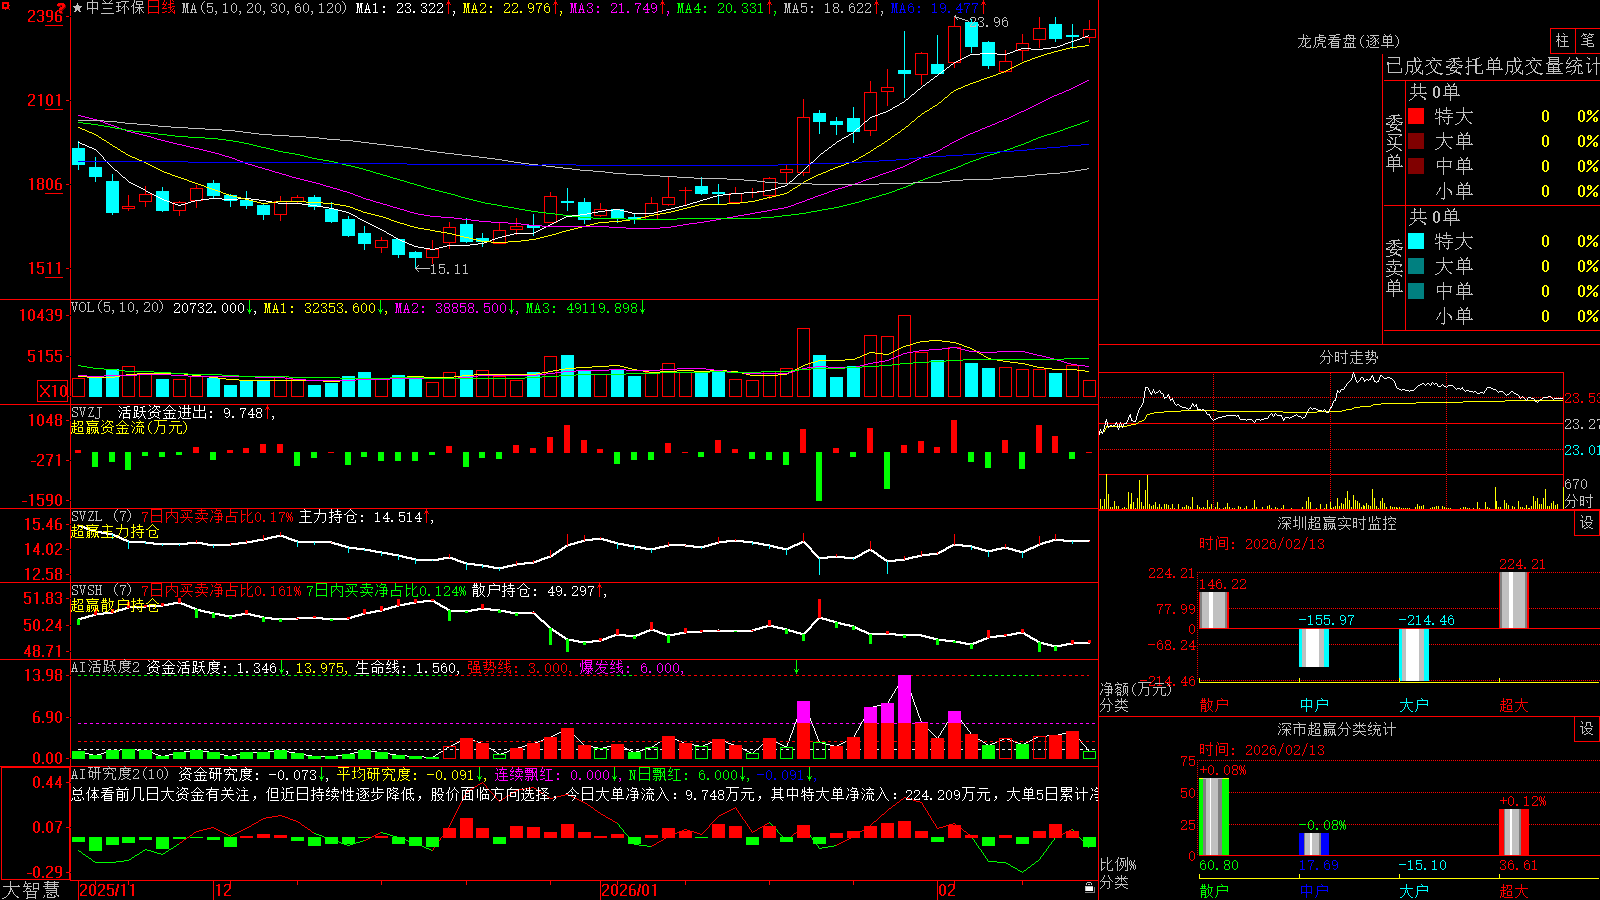Jump to the 02 month timeline marker
Image resolution: width=1600 pixels, height=900 pixels.
point(947,890)
